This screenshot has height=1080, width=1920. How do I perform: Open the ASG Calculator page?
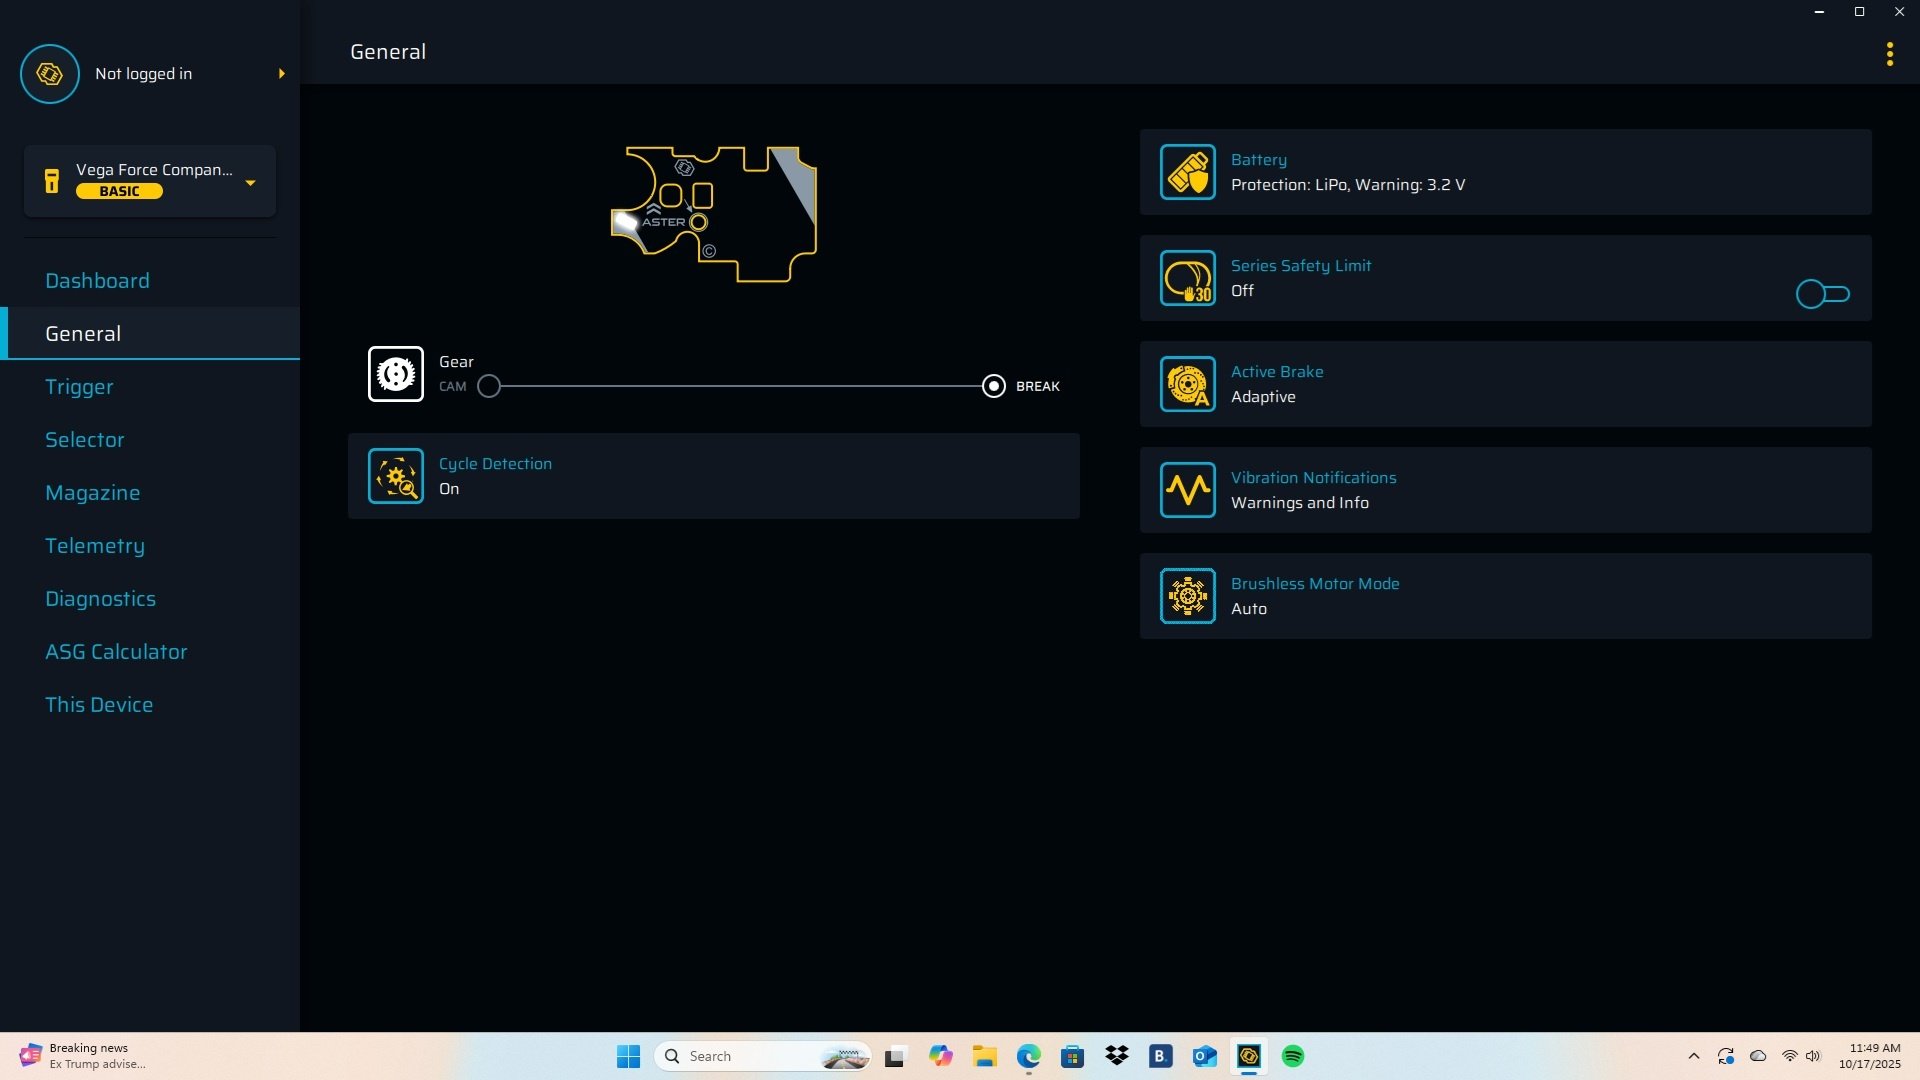[x=116, y=652]
